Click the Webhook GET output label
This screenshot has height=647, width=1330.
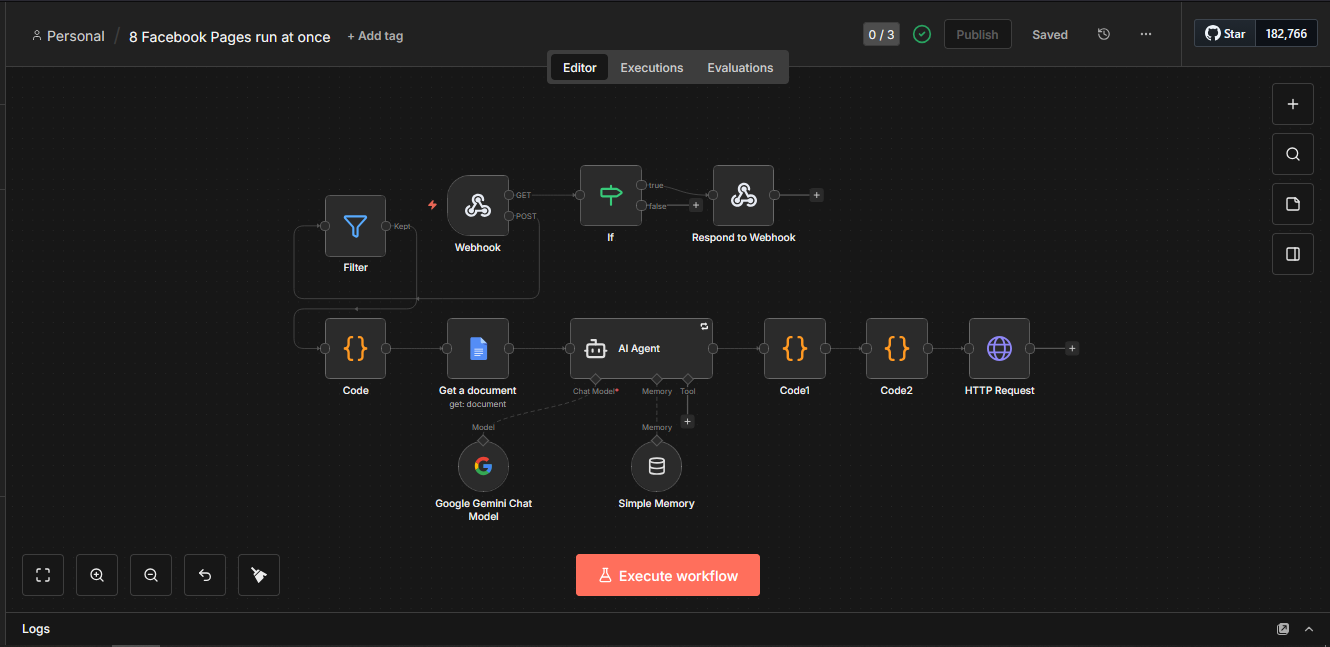pyautogui.click(x=523, y=195)
